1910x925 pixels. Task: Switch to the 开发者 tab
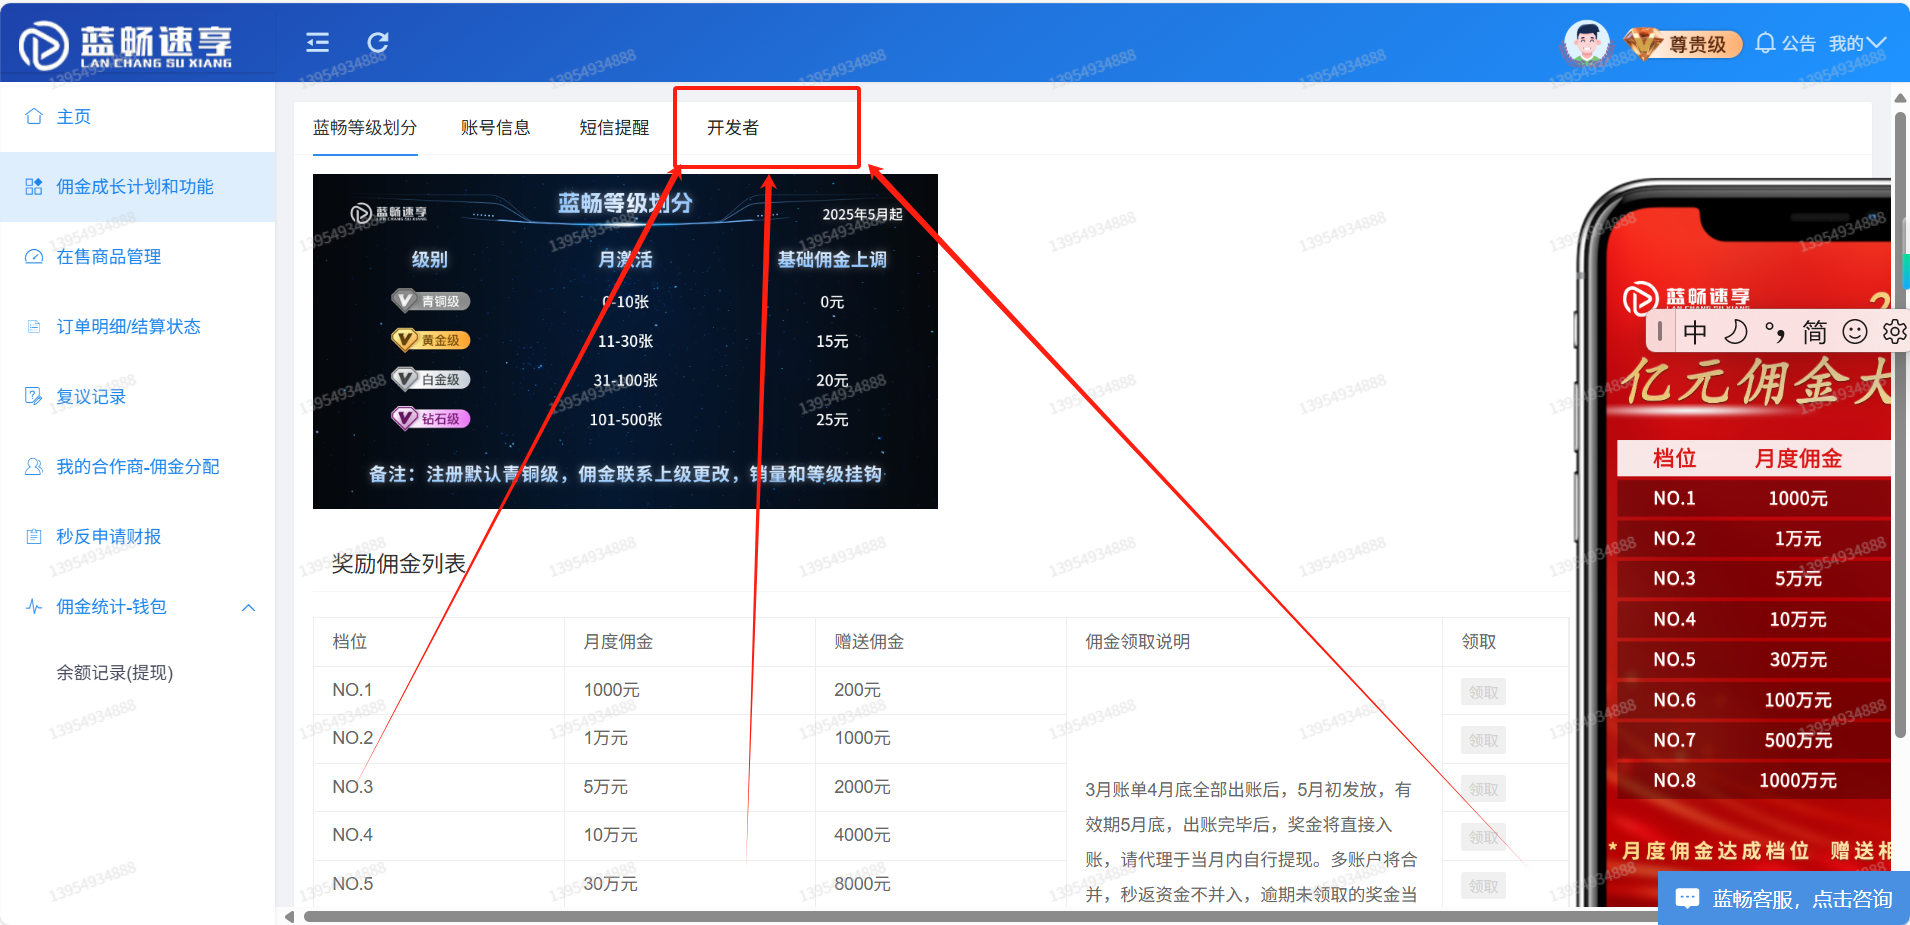pos(733,128)
